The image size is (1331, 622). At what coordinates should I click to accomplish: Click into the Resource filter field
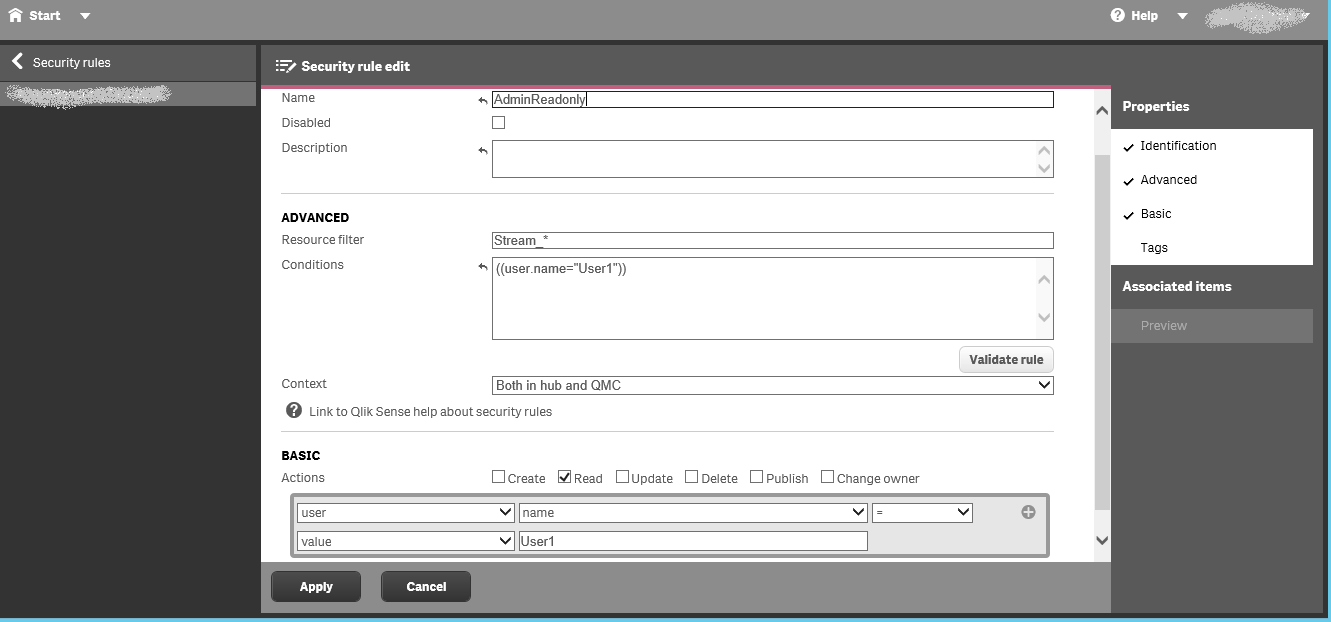pos(772,240)
